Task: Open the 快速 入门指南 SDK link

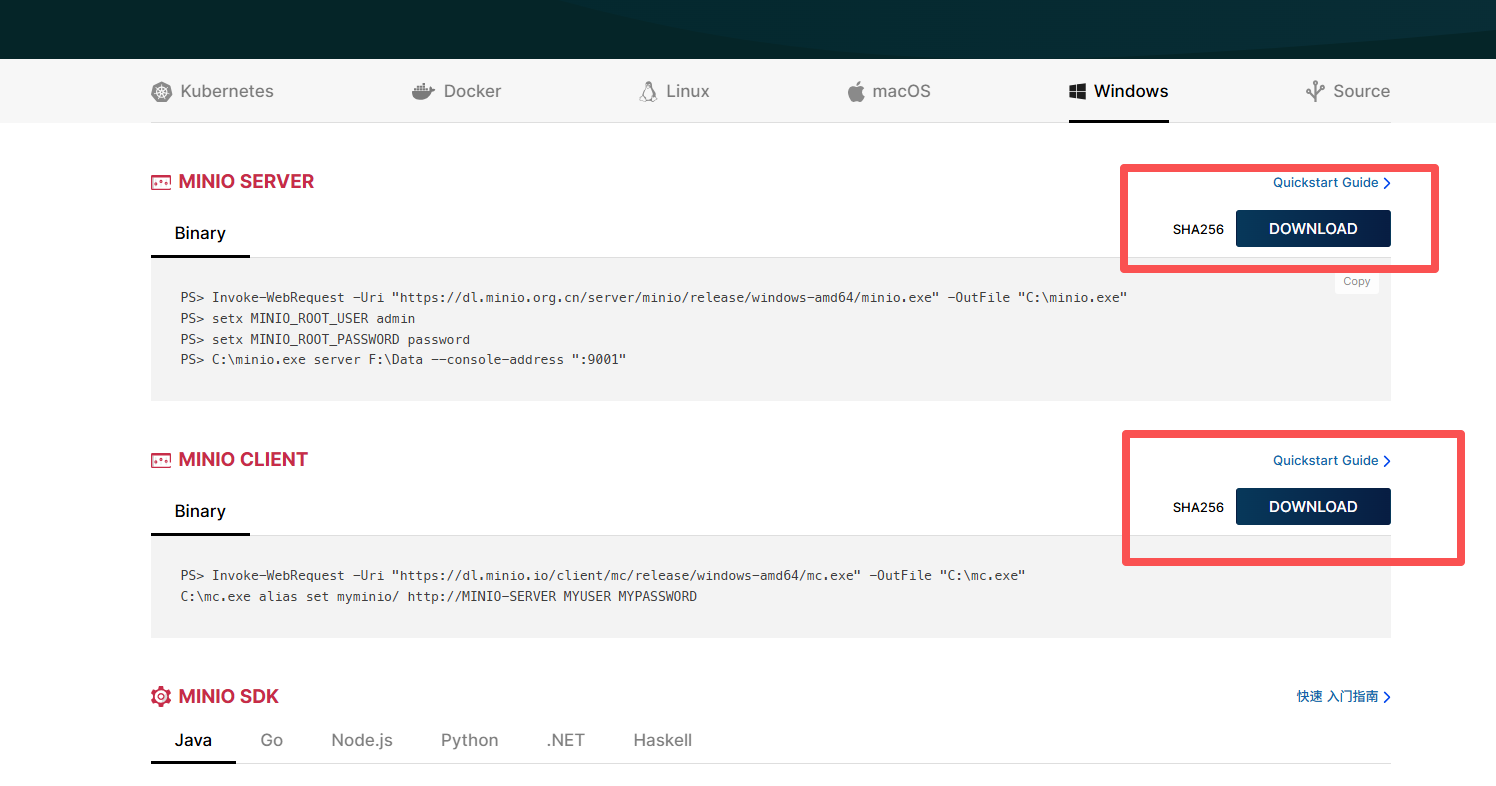Action: click(x=1344, y=697)
